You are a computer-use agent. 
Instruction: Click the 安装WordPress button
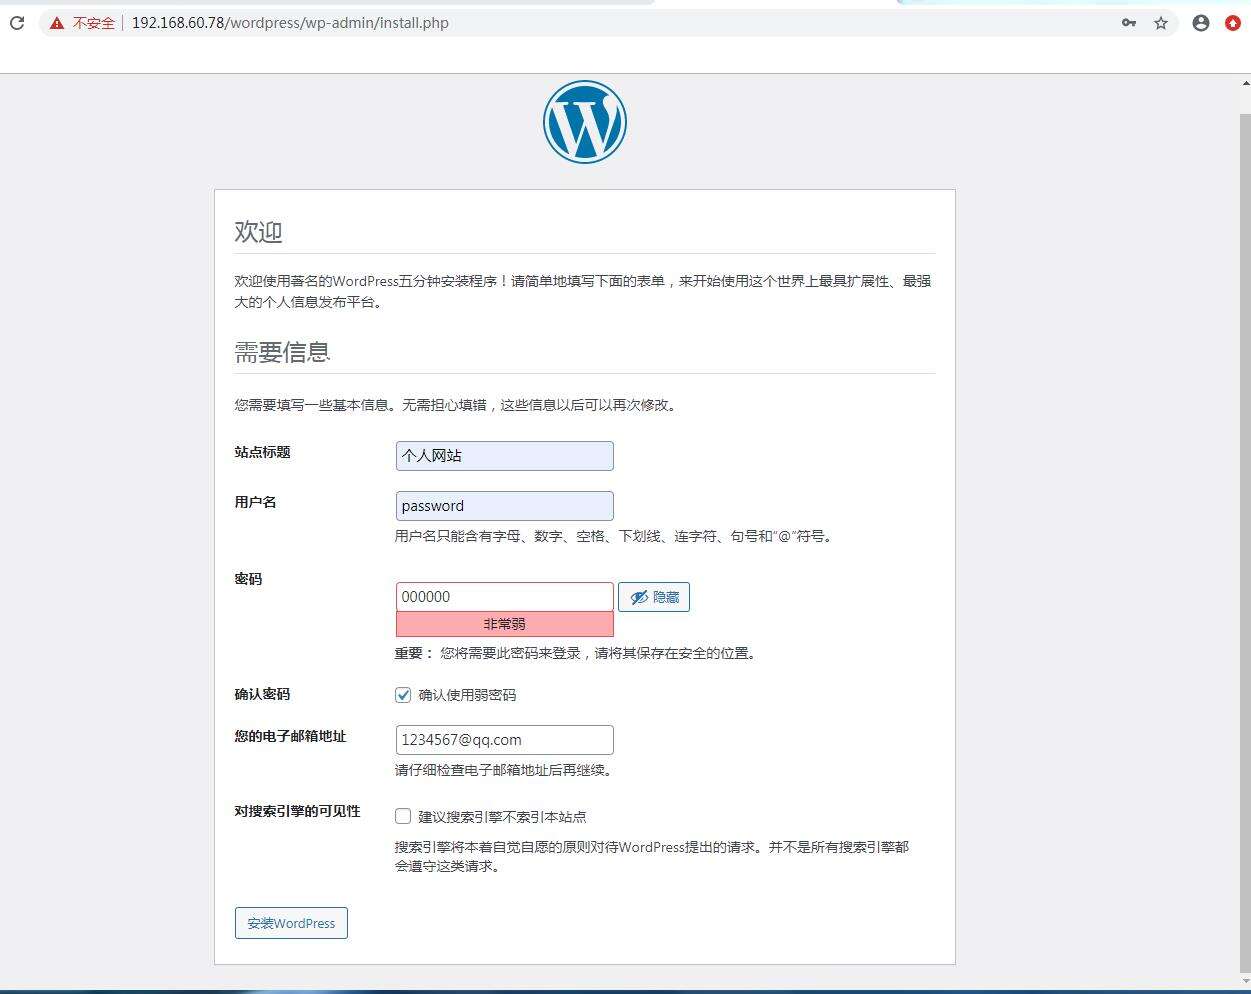[x=291, y=923]
